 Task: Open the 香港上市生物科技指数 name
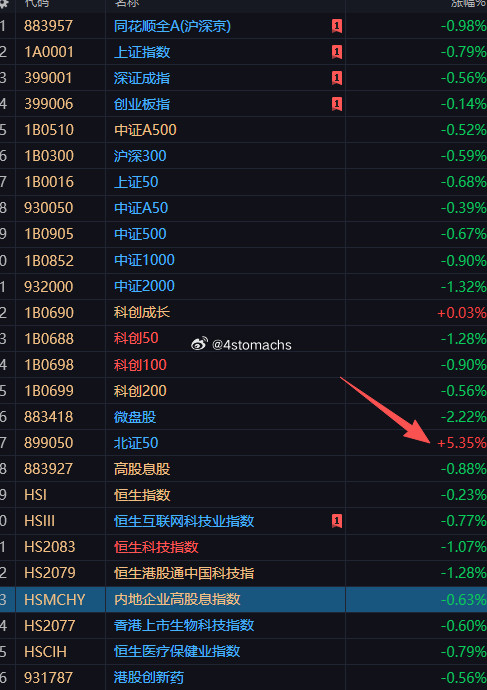184,625
